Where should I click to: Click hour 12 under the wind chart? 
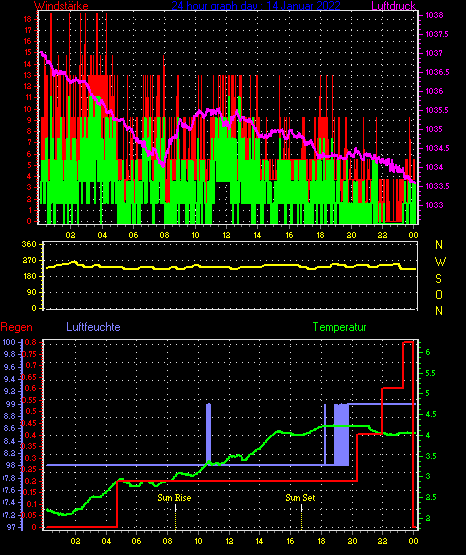pos(226,235)
